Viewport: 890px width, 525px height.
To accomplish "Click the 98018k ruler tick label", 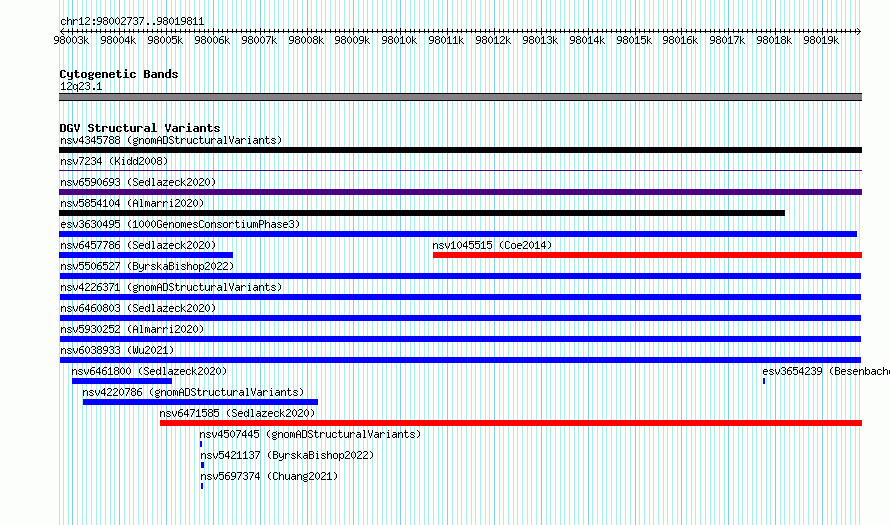I will click(774, 40).
